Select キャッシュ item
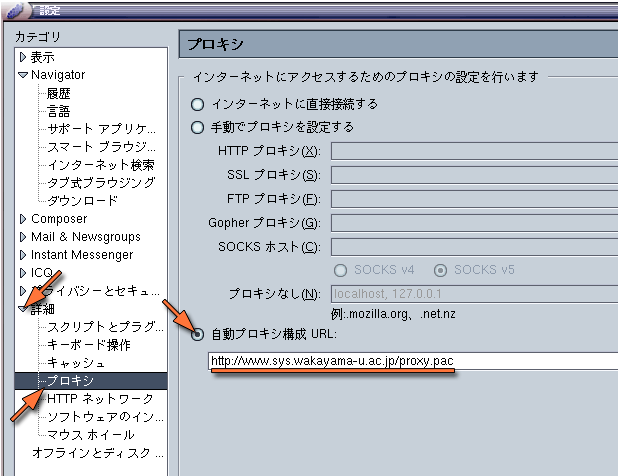The height and width of the screenshot is (476, 618). (76, 363)
